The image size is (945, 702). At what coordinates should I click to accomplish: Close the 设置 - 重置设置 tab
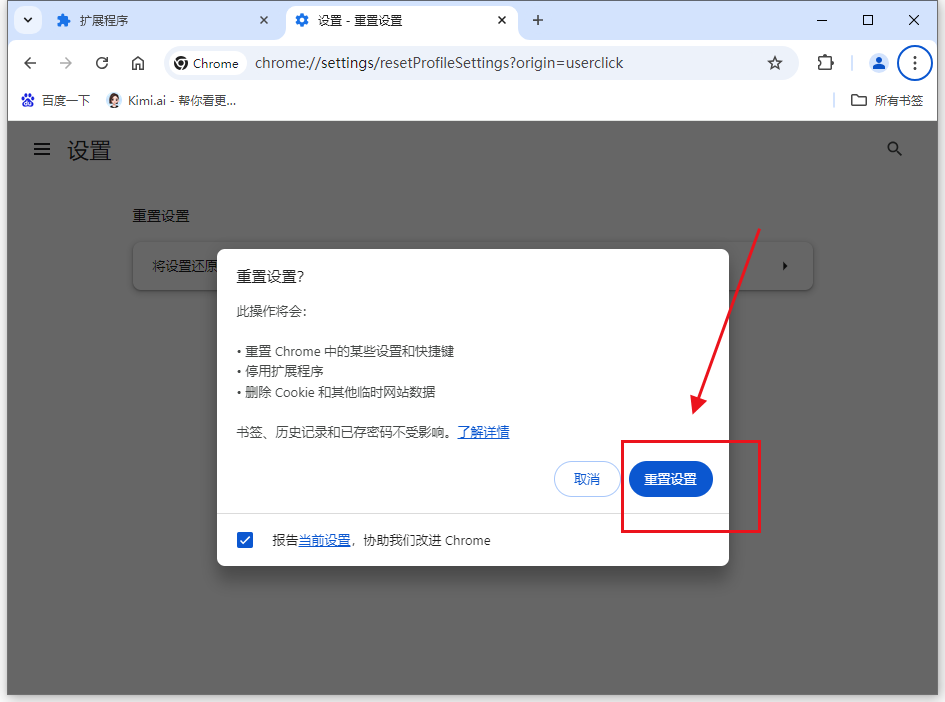coord(501,20)
